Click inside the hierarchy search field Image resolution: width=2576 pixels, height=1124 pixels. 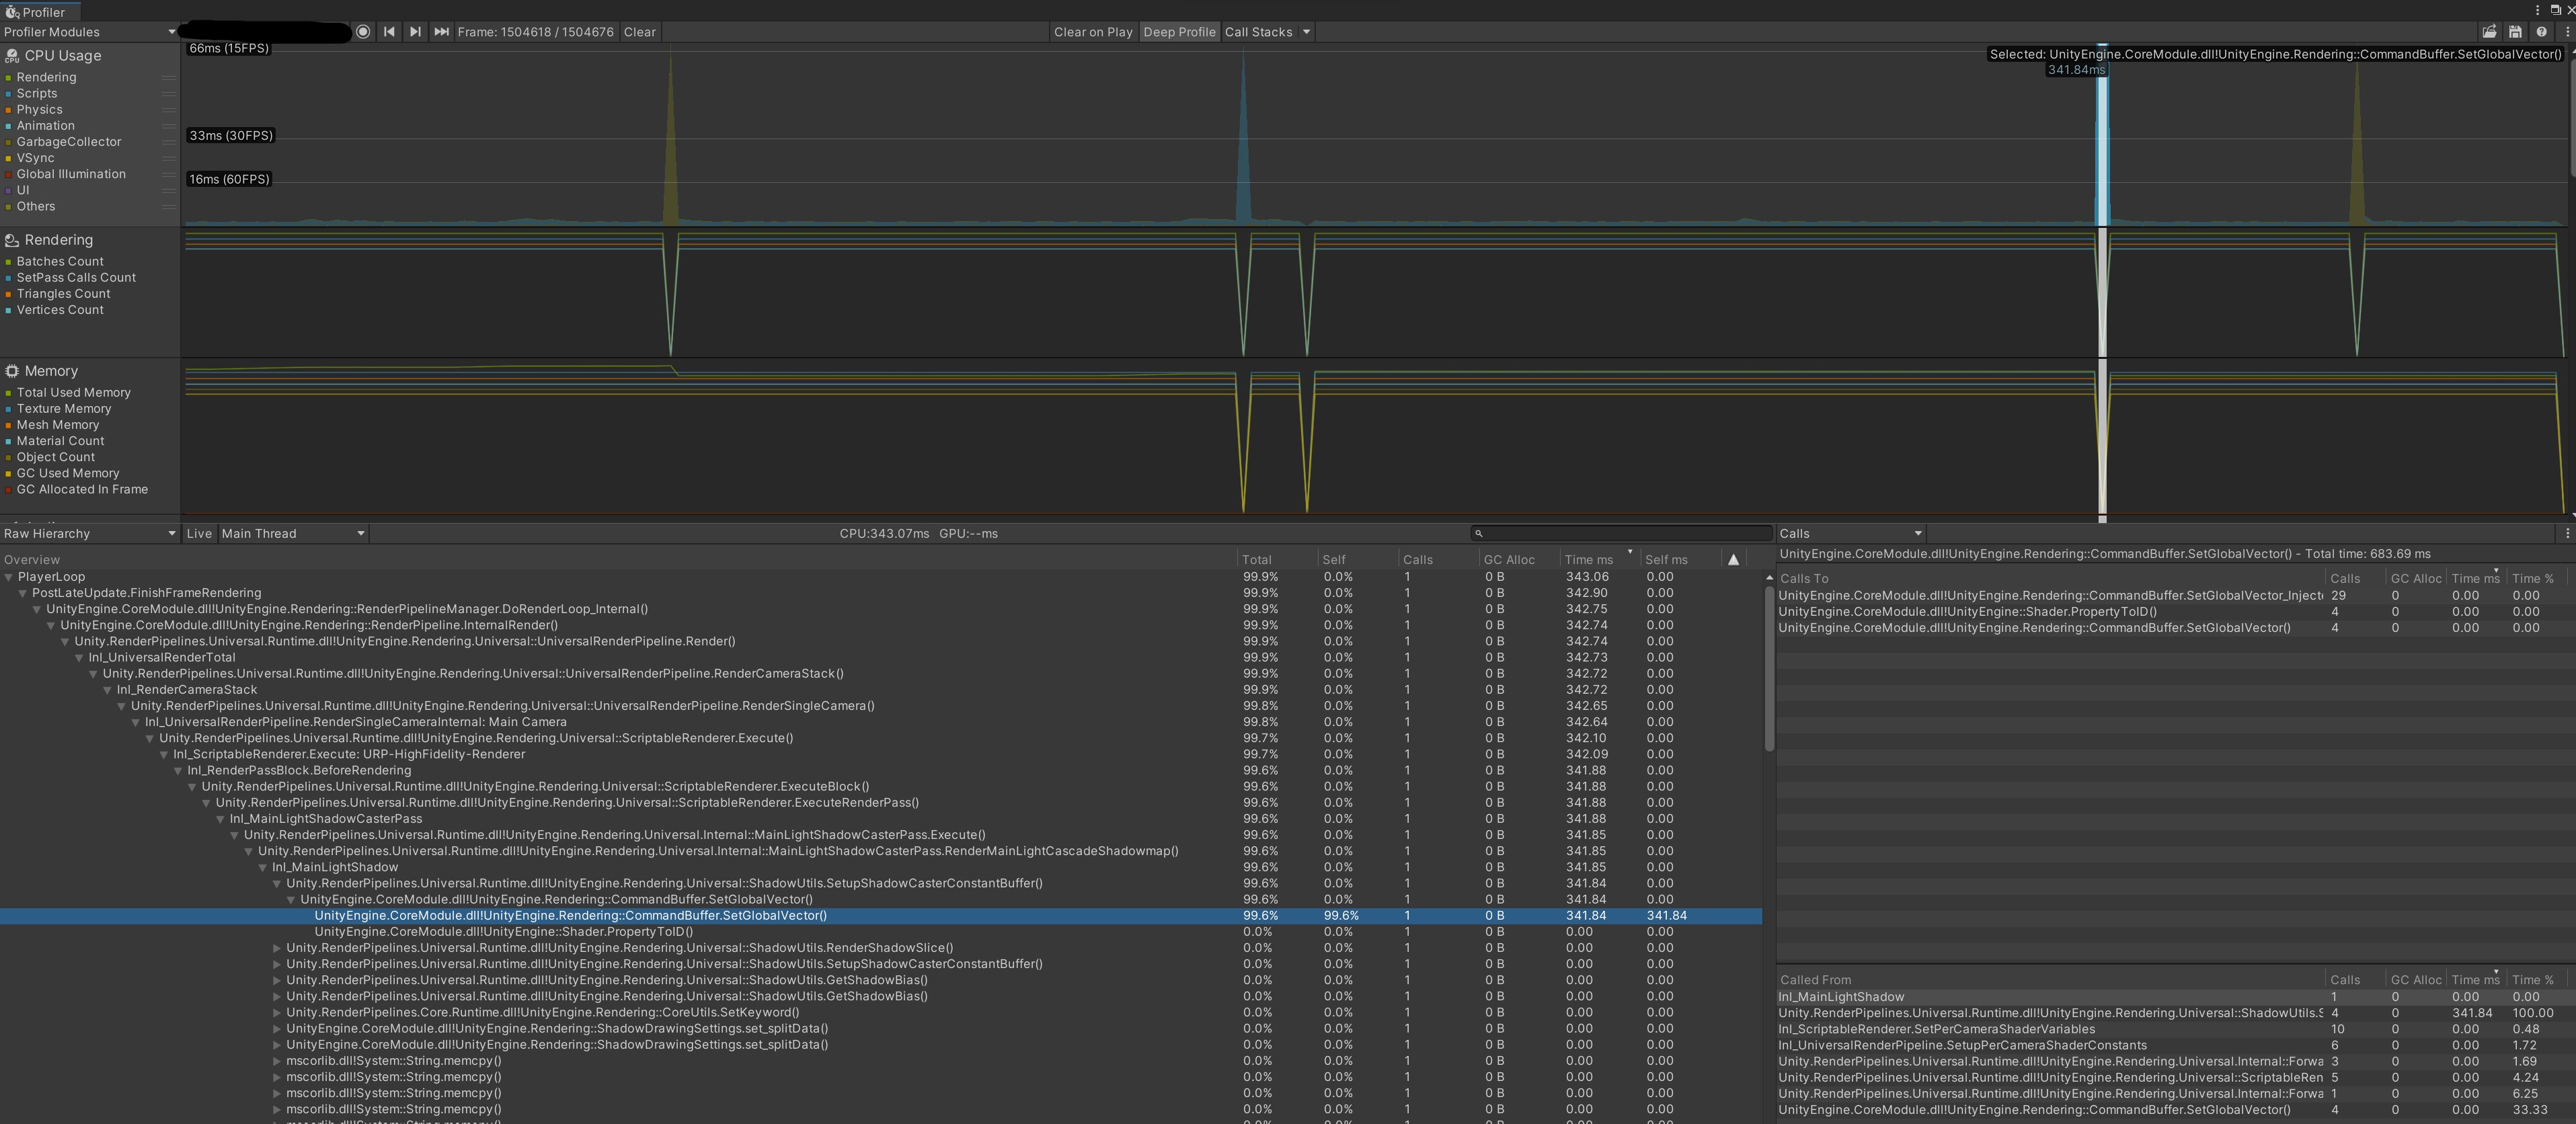(1620, 533)
